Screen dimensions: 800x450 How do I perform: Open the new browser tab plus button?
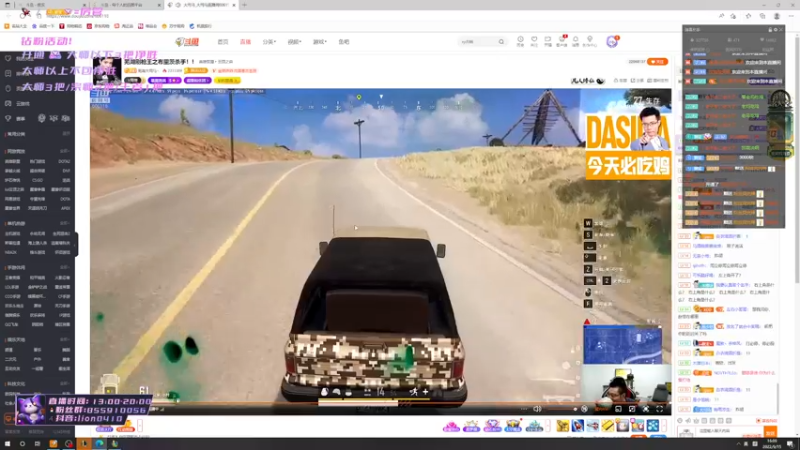pyautogui.click(x=244, y=5)
